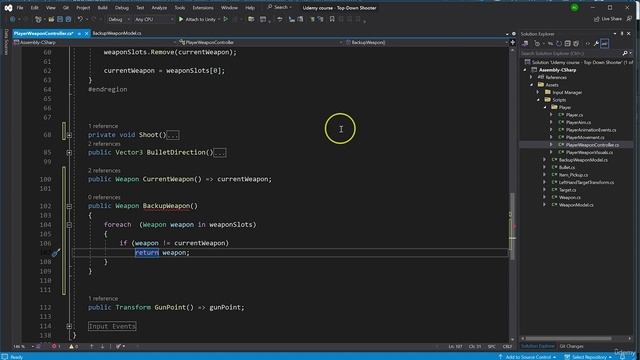
Task: Open the Git menu
Action: tap(66, 8)
